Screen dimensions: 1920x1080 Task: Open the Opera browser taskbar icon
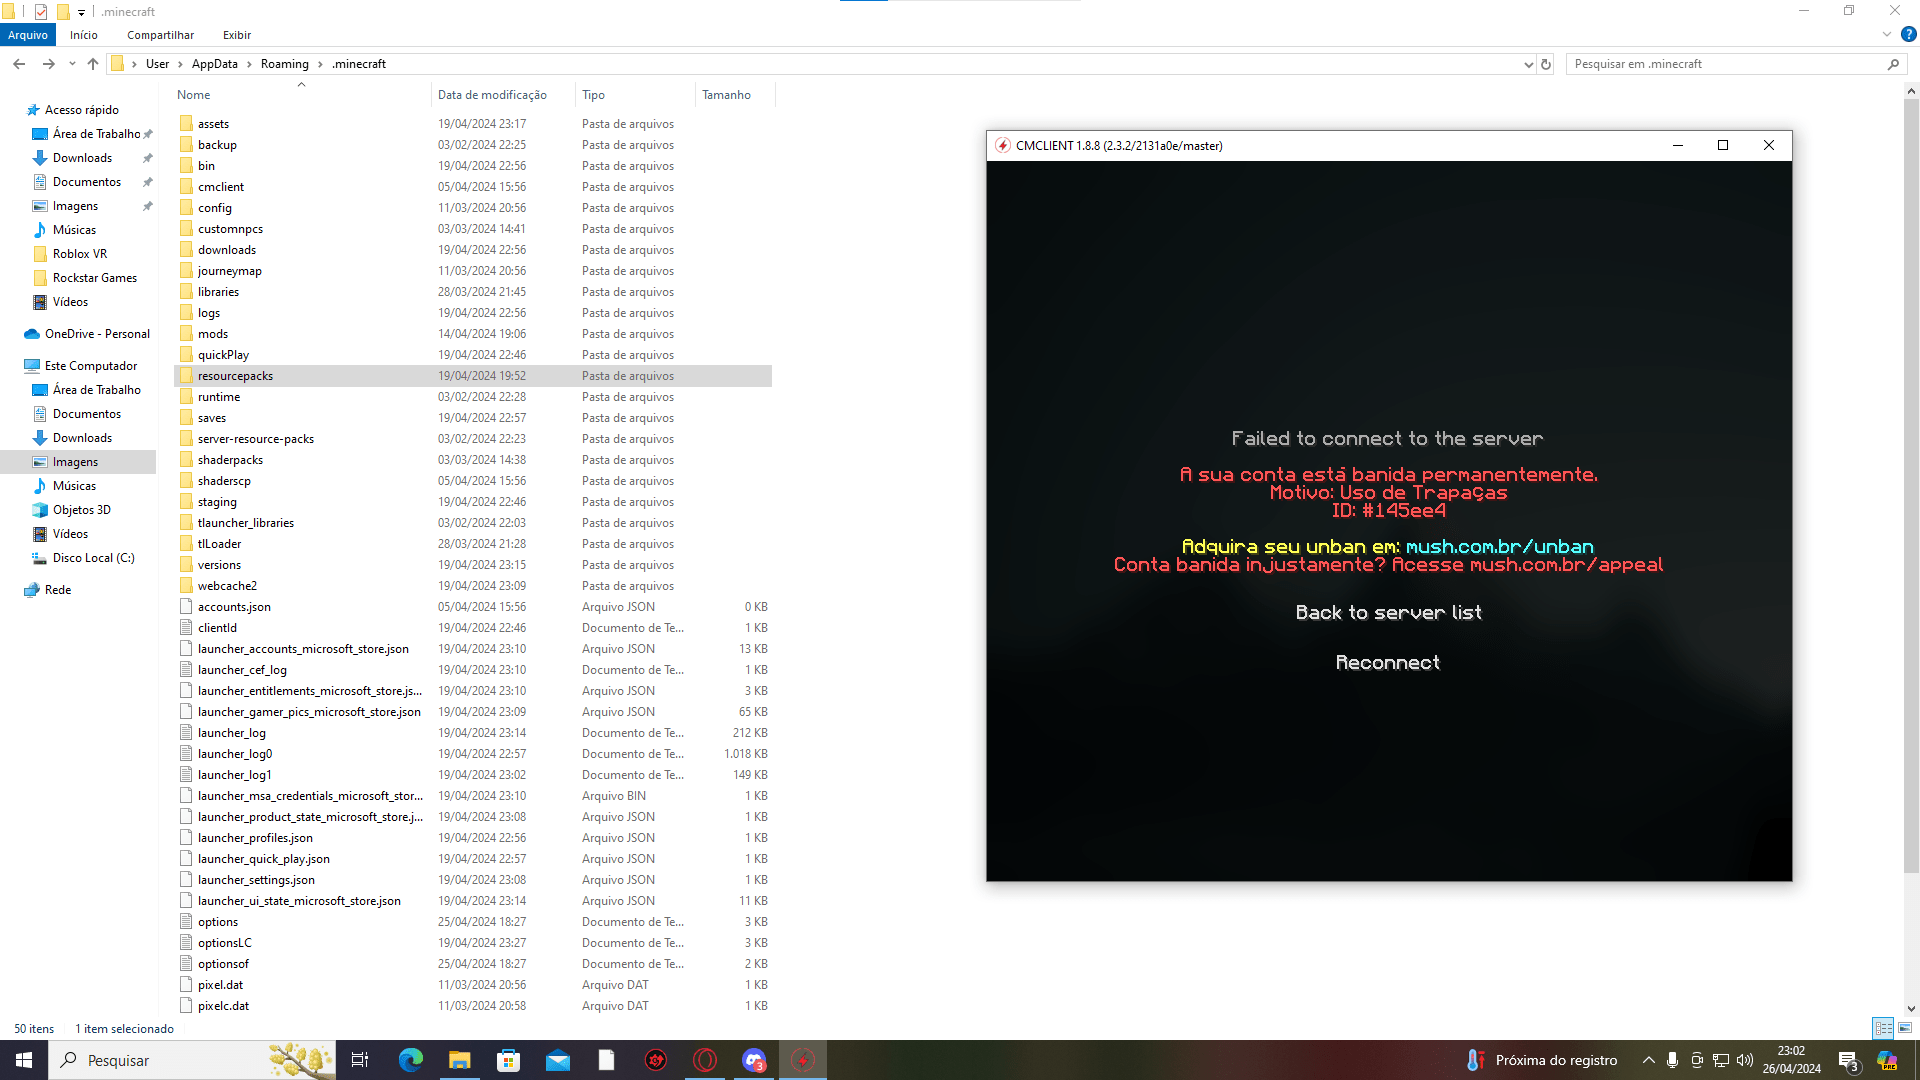click(x=705, y=1060)
